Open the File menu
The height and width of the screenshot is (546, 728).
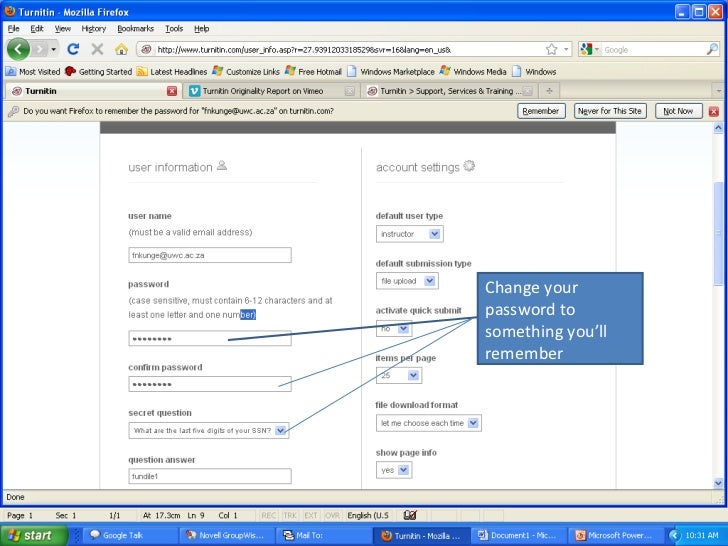coord(13,28)
